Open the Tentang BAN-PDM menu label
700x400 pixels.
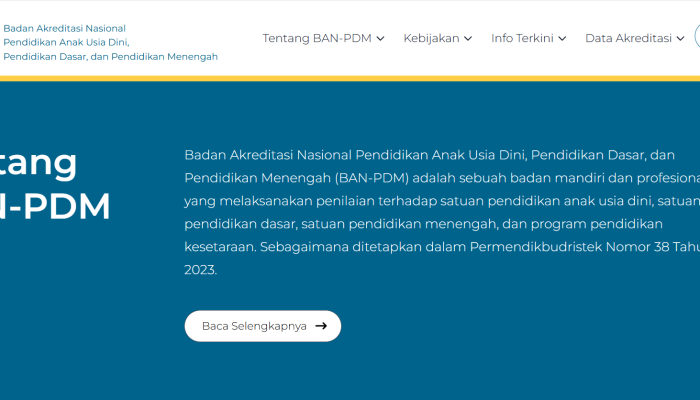pos(316,38)
